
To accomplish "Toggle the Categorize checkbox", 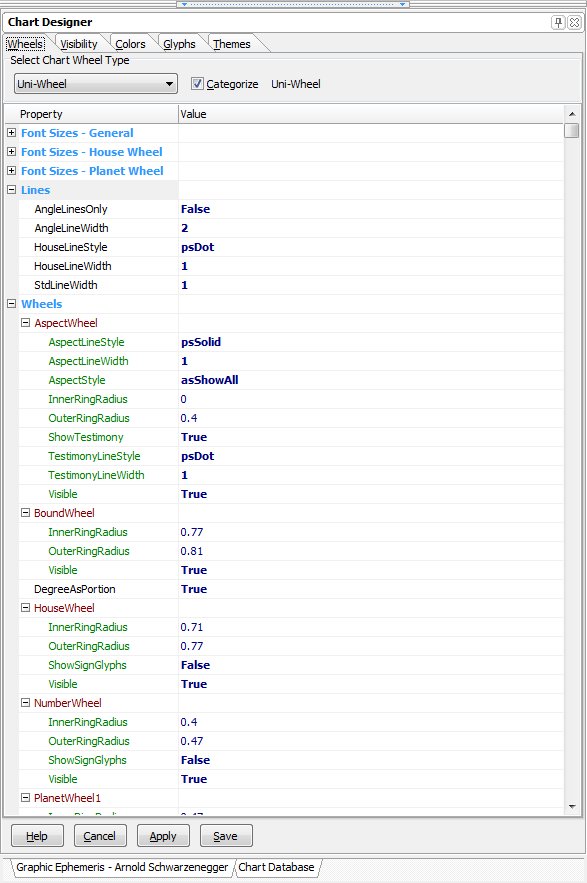I will coord(197,84).
